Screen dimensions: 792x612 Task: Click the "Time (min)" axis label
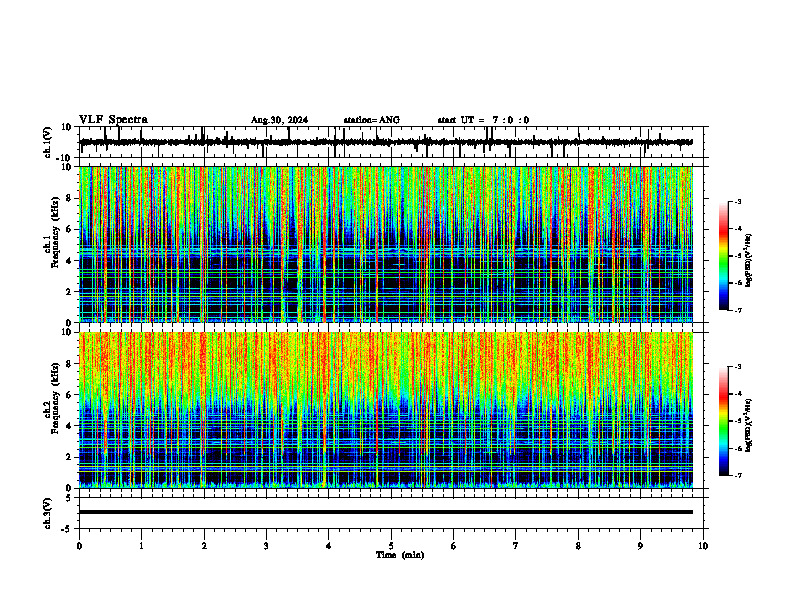pos(400,555)
